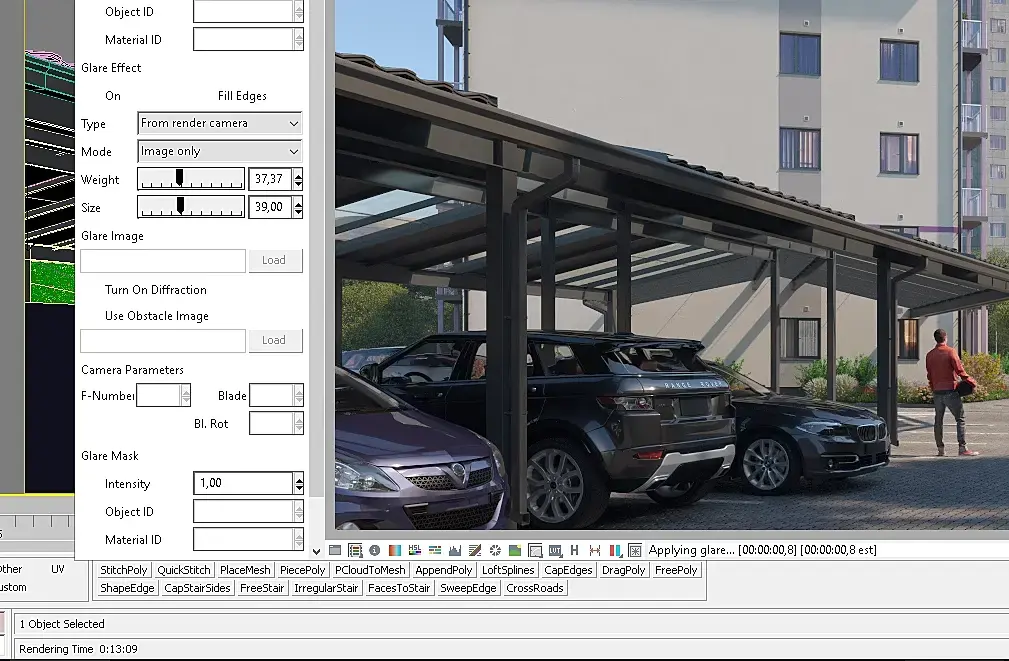The height and width of the screenshot is (661, 1009).
Task: Click the glare Weight slider
Action: pyautogui.click(x=190, y=179)
